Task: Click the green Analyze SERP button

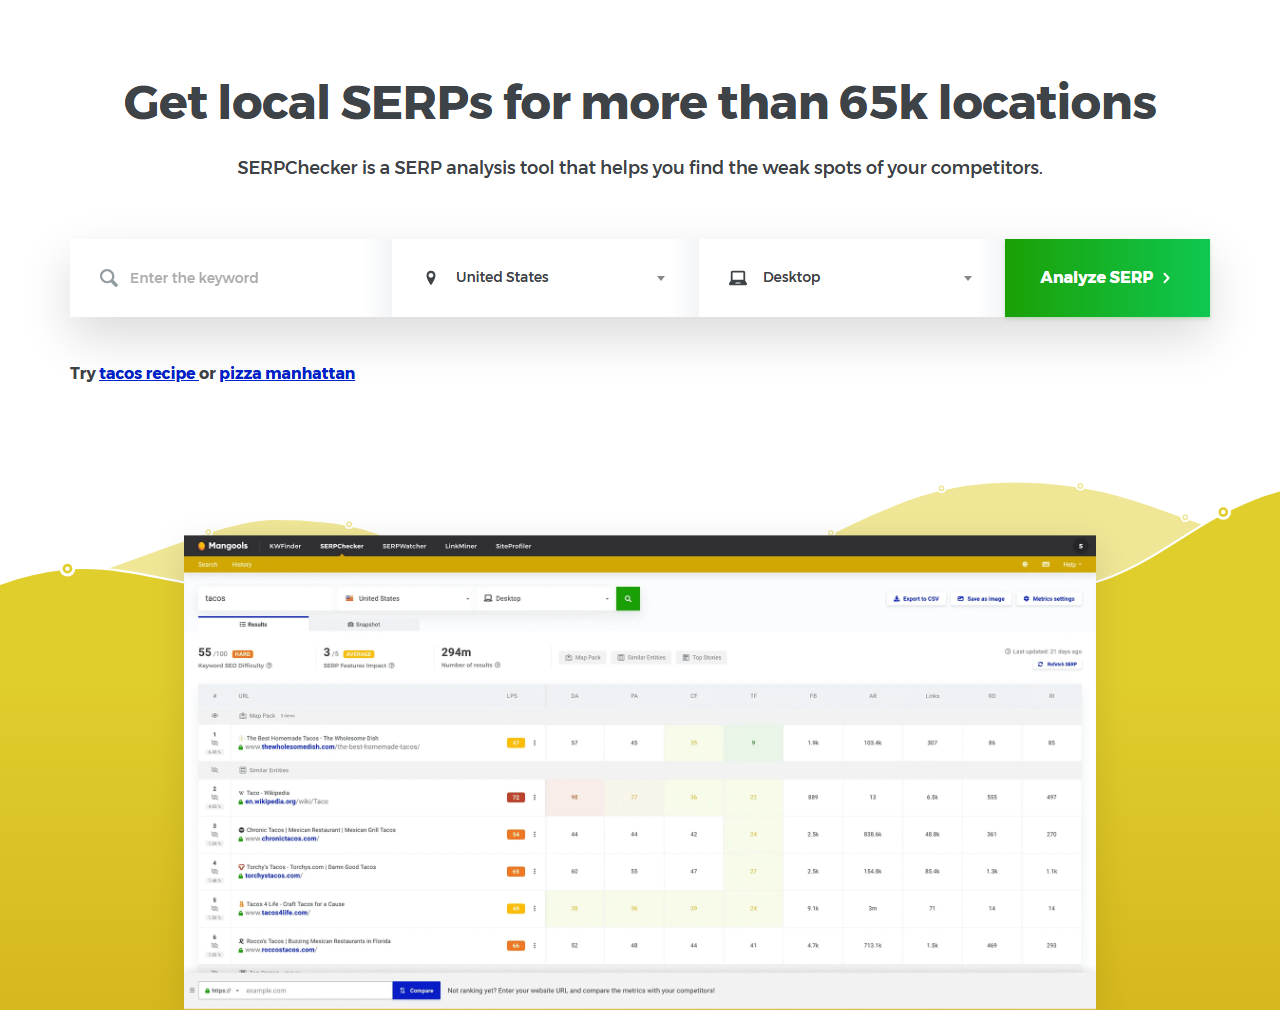Action: 1107,278
